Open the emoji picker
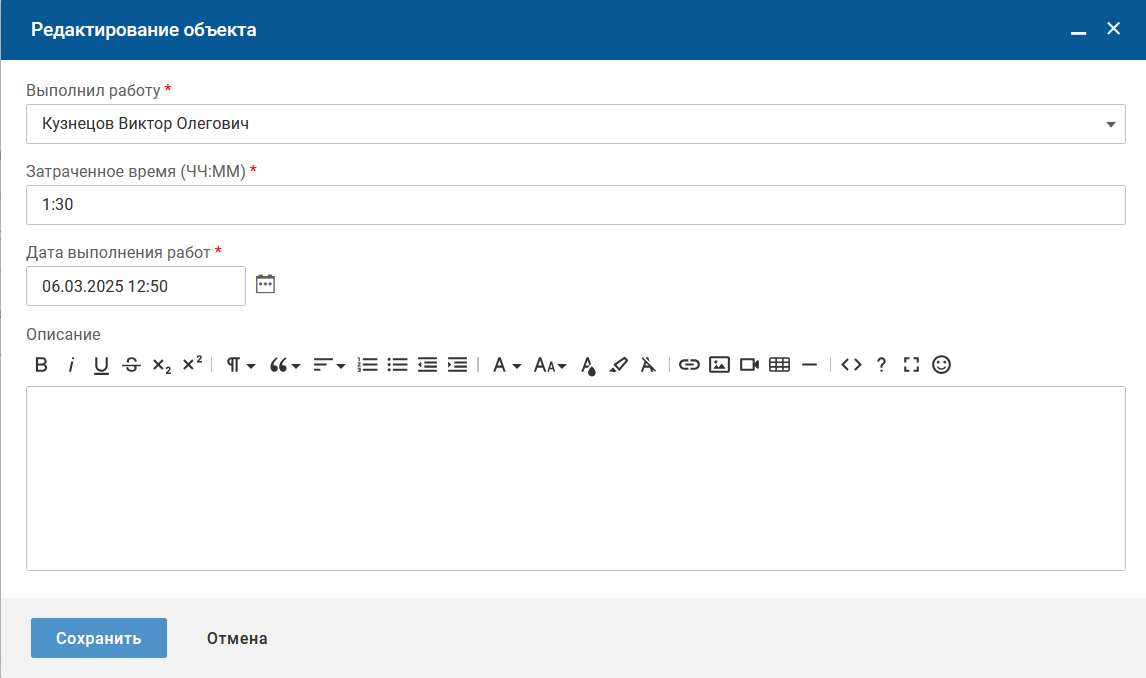The width and height of the screenshot is (1146, 678). [x=941, y=365]
